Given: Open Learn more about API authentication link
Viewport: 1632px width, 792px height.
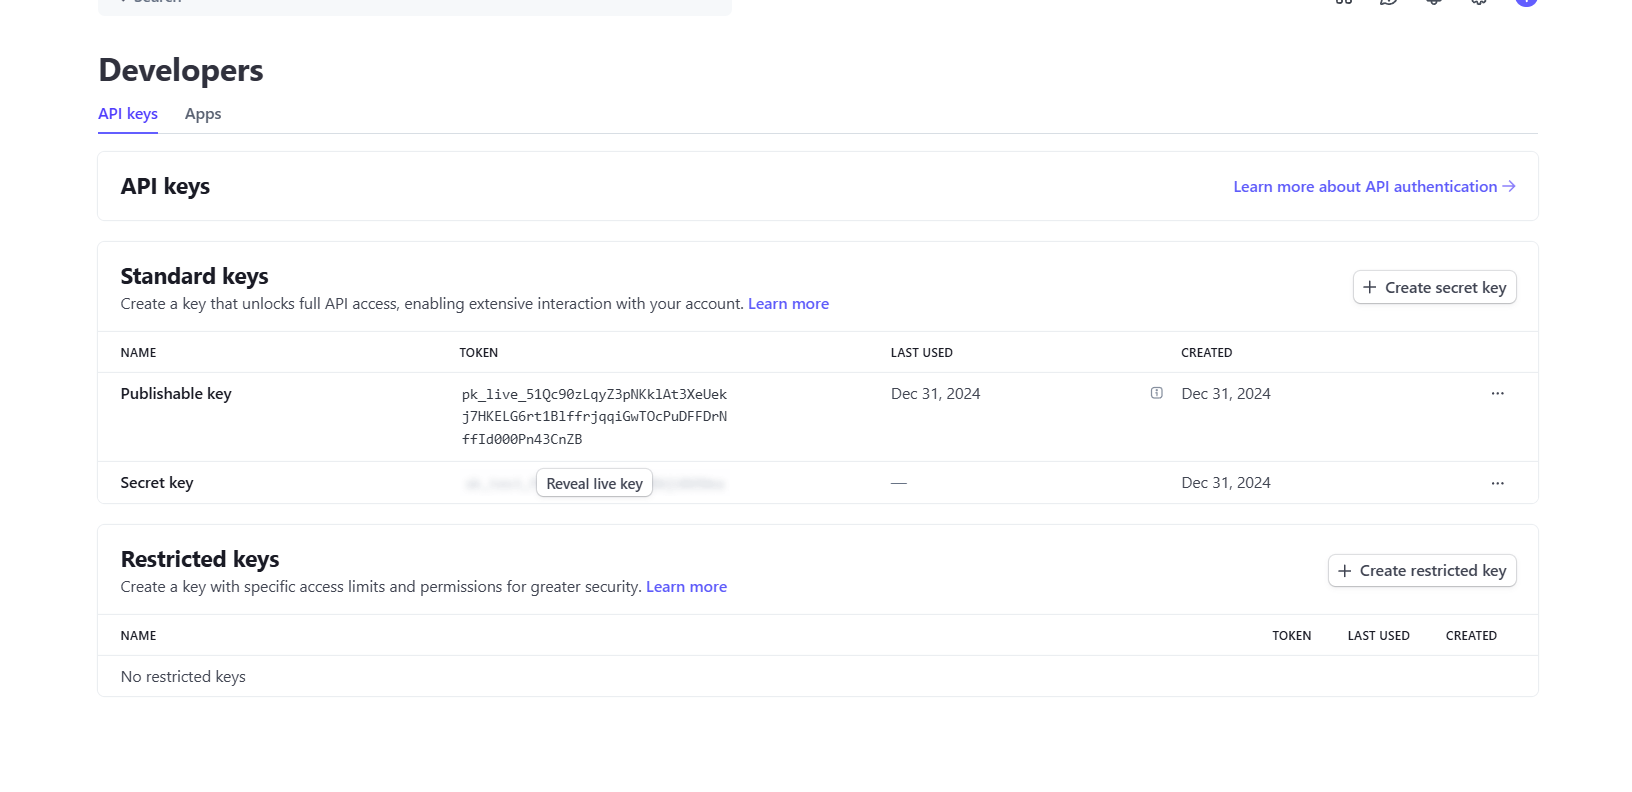Looking at the screenshot, I should (1373, 187).
